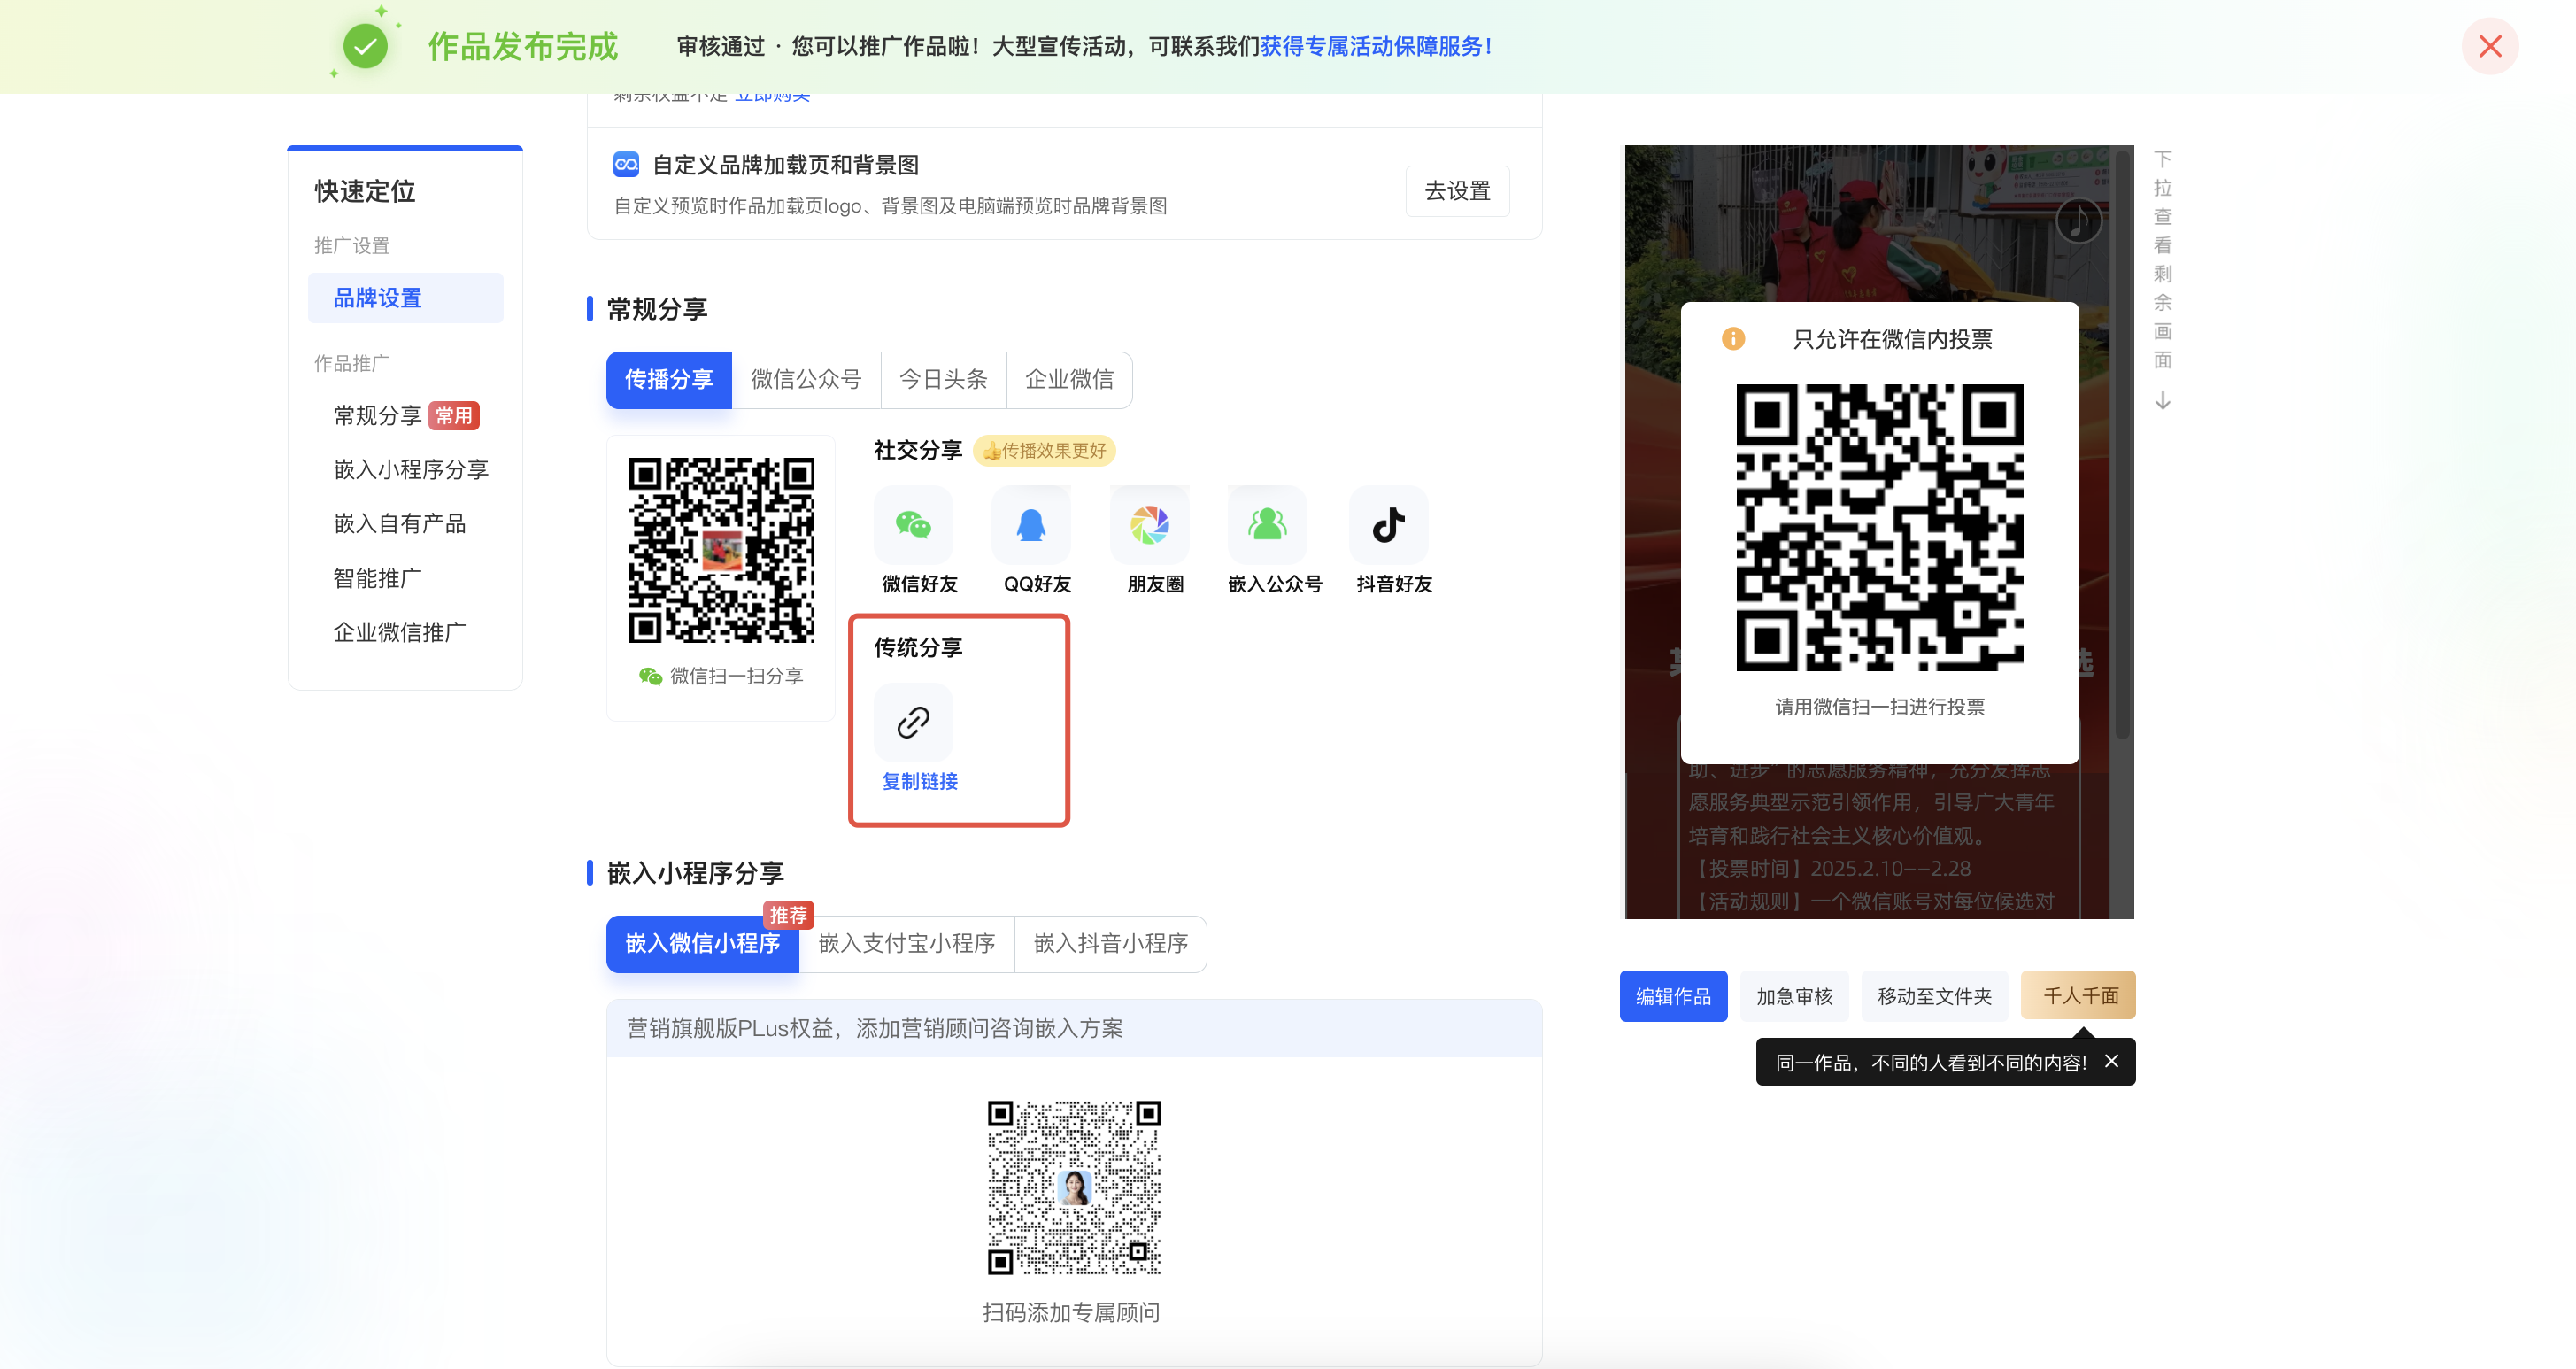Click the 微信扫一扫分享 label
2576x1369 pixels.
736,677
